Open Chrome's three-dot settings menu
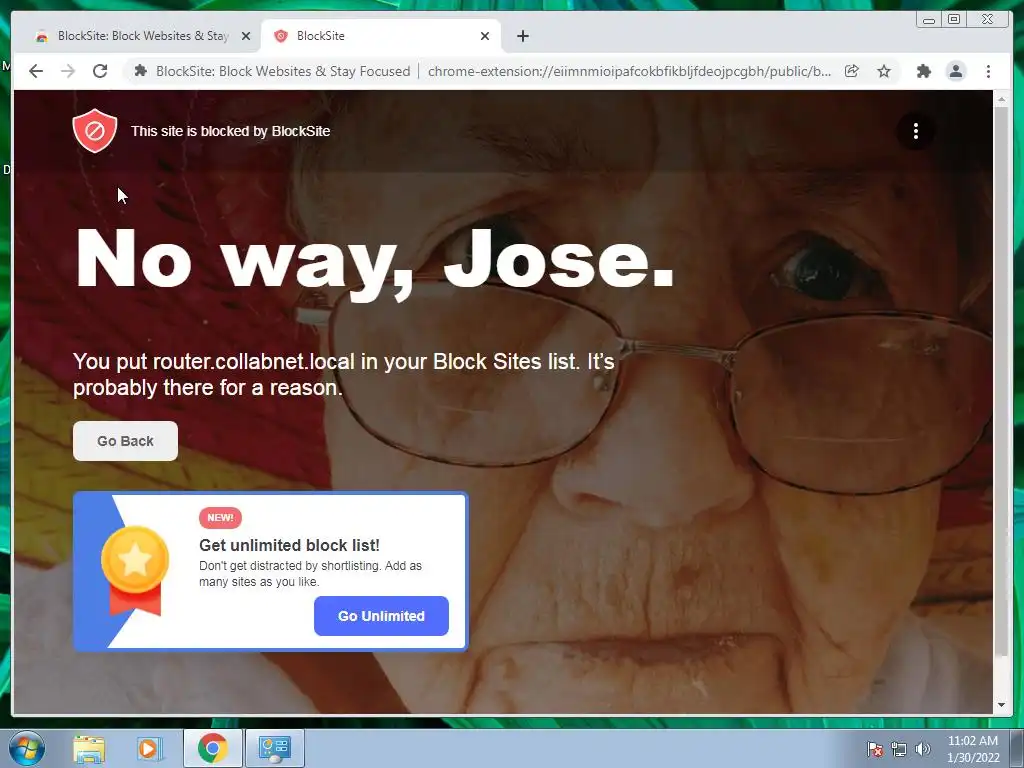Image resolution: width=1024 pixels, height=768 pixels. click(x=988, y=71)
